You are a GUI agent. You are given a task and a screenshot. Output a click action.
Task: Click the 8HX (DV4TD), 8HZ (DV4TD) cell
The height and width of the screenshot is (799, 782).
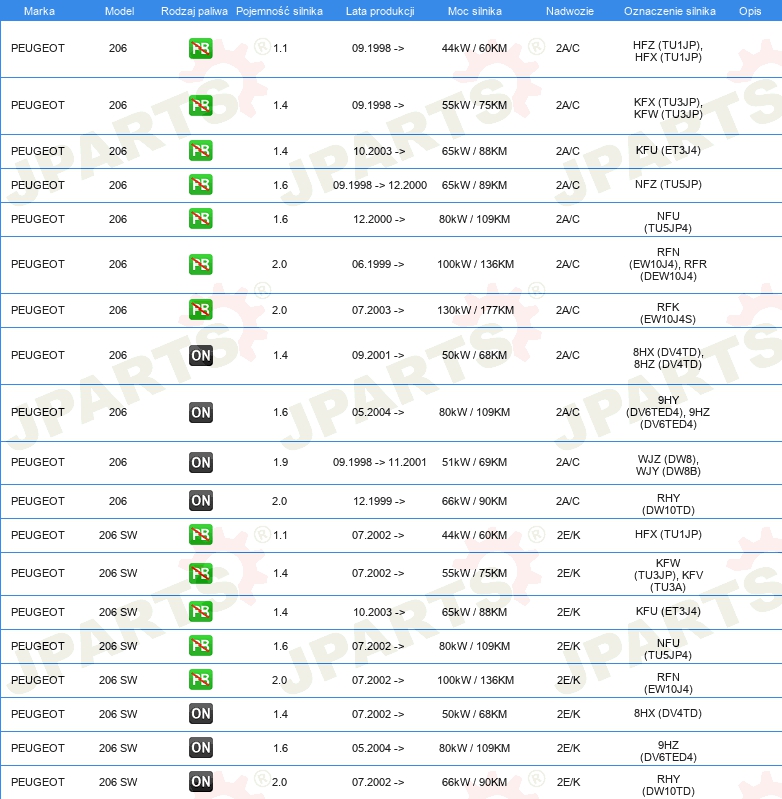[668, 358]
